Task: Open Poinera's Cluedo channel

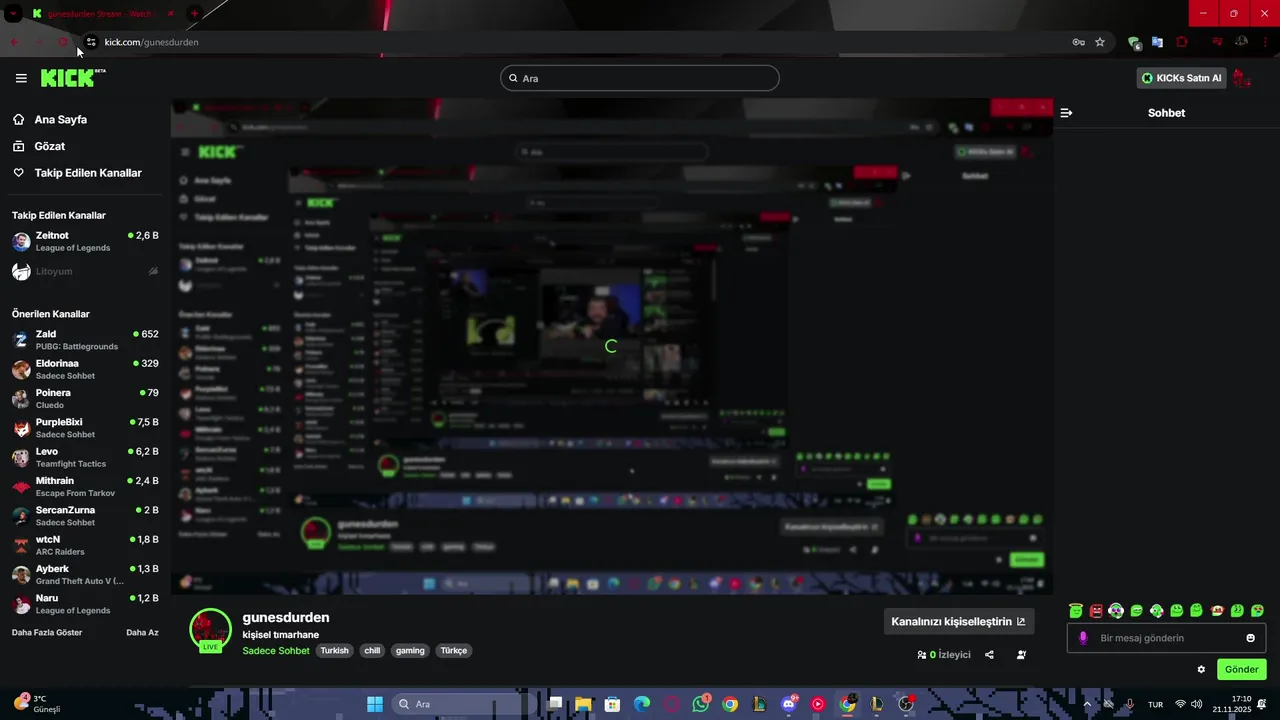Action: 84,398
